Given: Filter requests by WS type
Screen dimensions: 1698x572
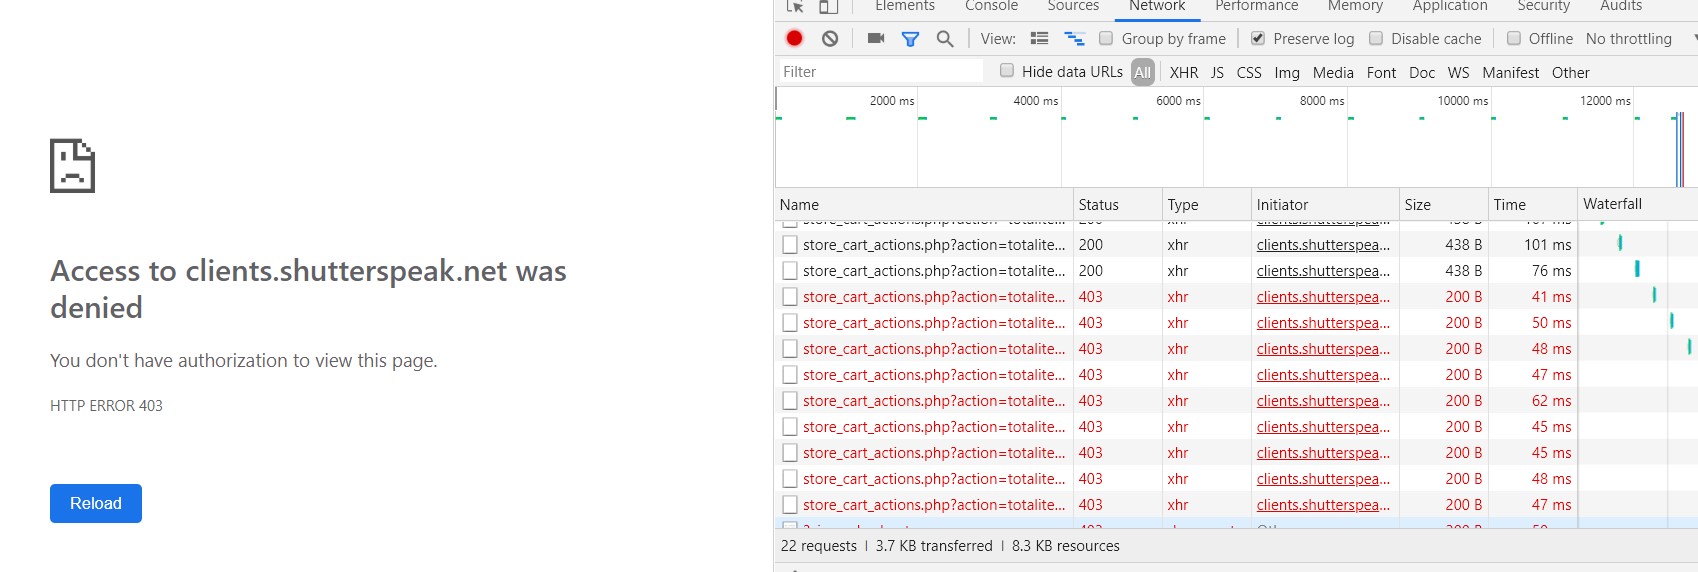Looking at the screenshot, I should click(1459, 72).
